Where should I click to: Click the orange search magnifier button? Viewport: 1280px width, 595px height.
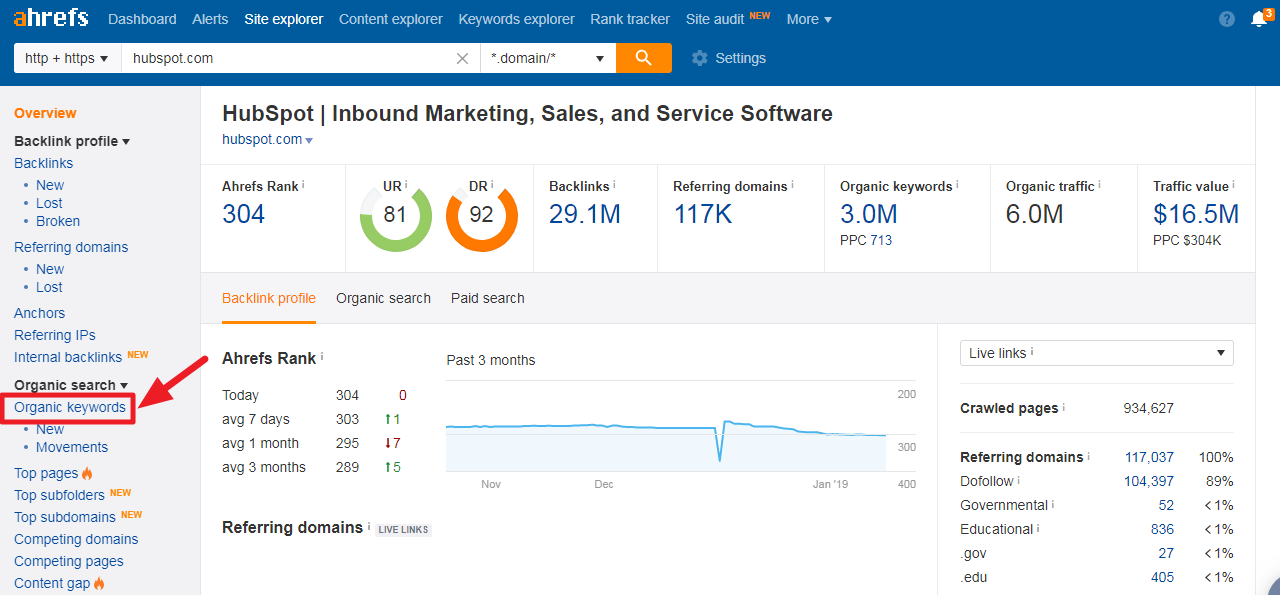(x=644, y=58)
